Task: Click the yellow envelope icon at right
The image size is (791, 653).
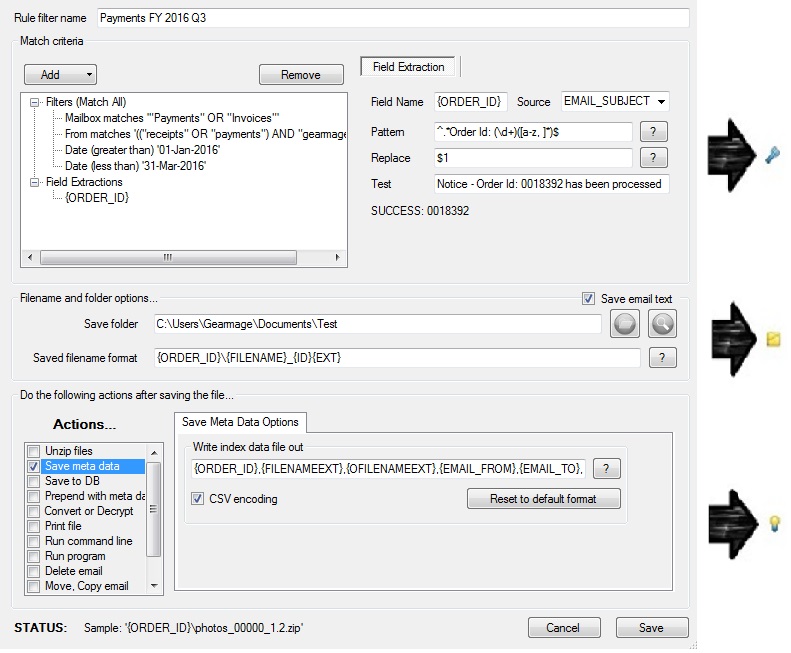Action: tap(773, 340)
